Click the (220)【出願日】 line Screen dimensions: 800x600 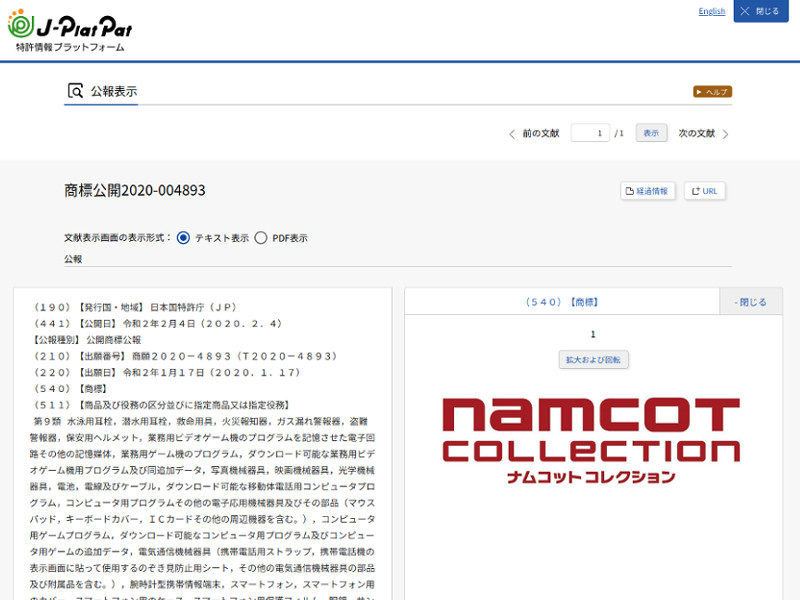[166, 372]
